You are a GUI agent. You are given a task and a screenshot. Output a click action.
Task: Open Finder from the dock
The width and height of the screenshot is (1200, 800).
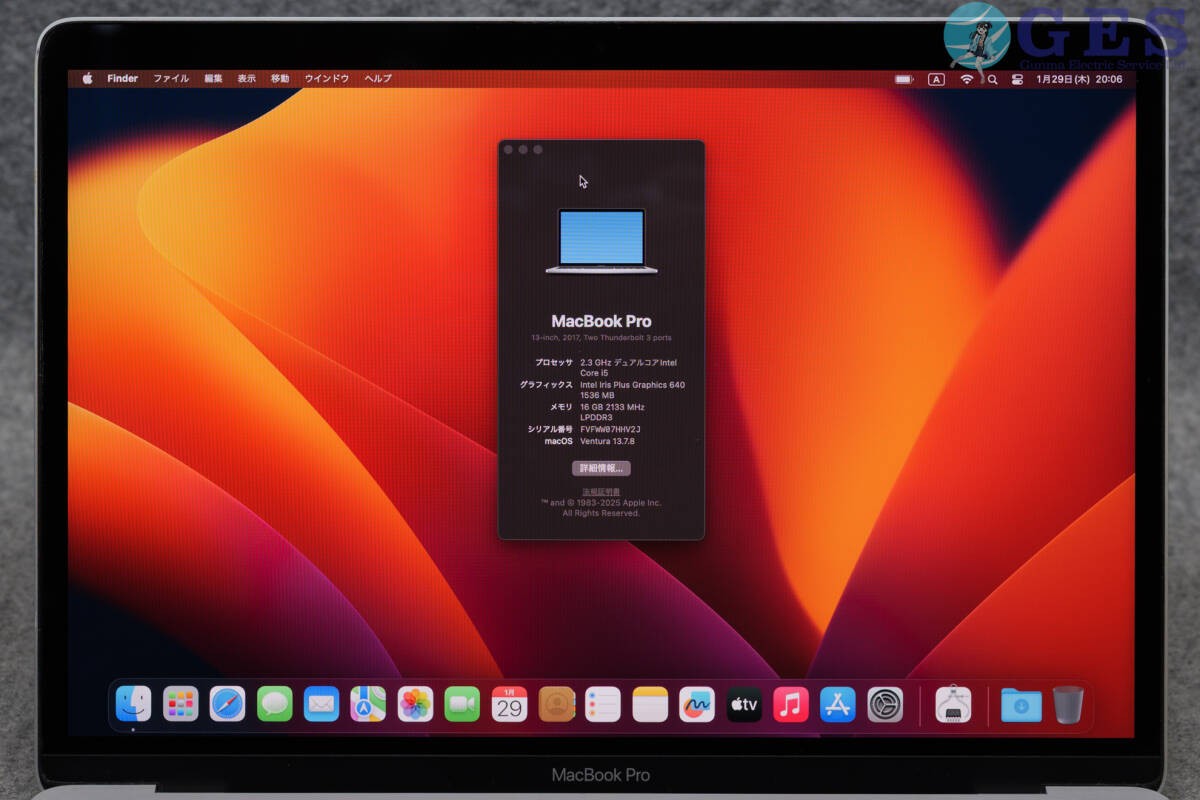tap(133, 704)
